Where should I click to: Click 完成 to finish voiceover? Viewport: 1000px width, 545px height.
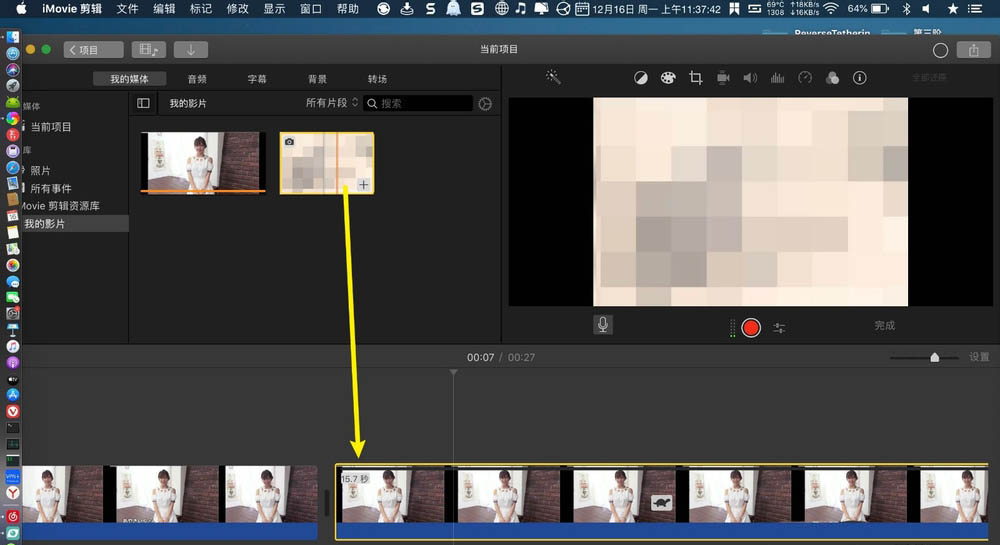coord(885,326)
